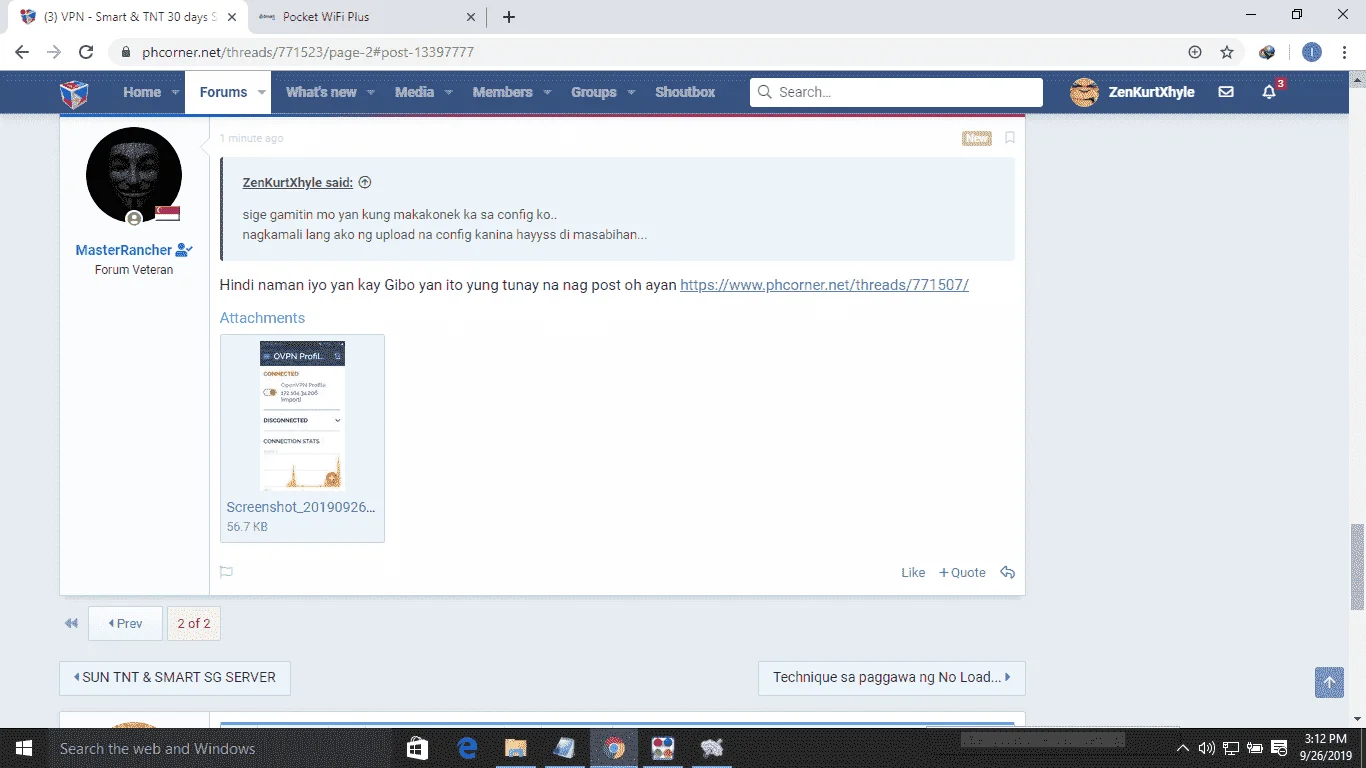The width and height of the screenshot is (1366, 768).
Task: Expand the Groups menu dropdown arrow
Action: 631,92
